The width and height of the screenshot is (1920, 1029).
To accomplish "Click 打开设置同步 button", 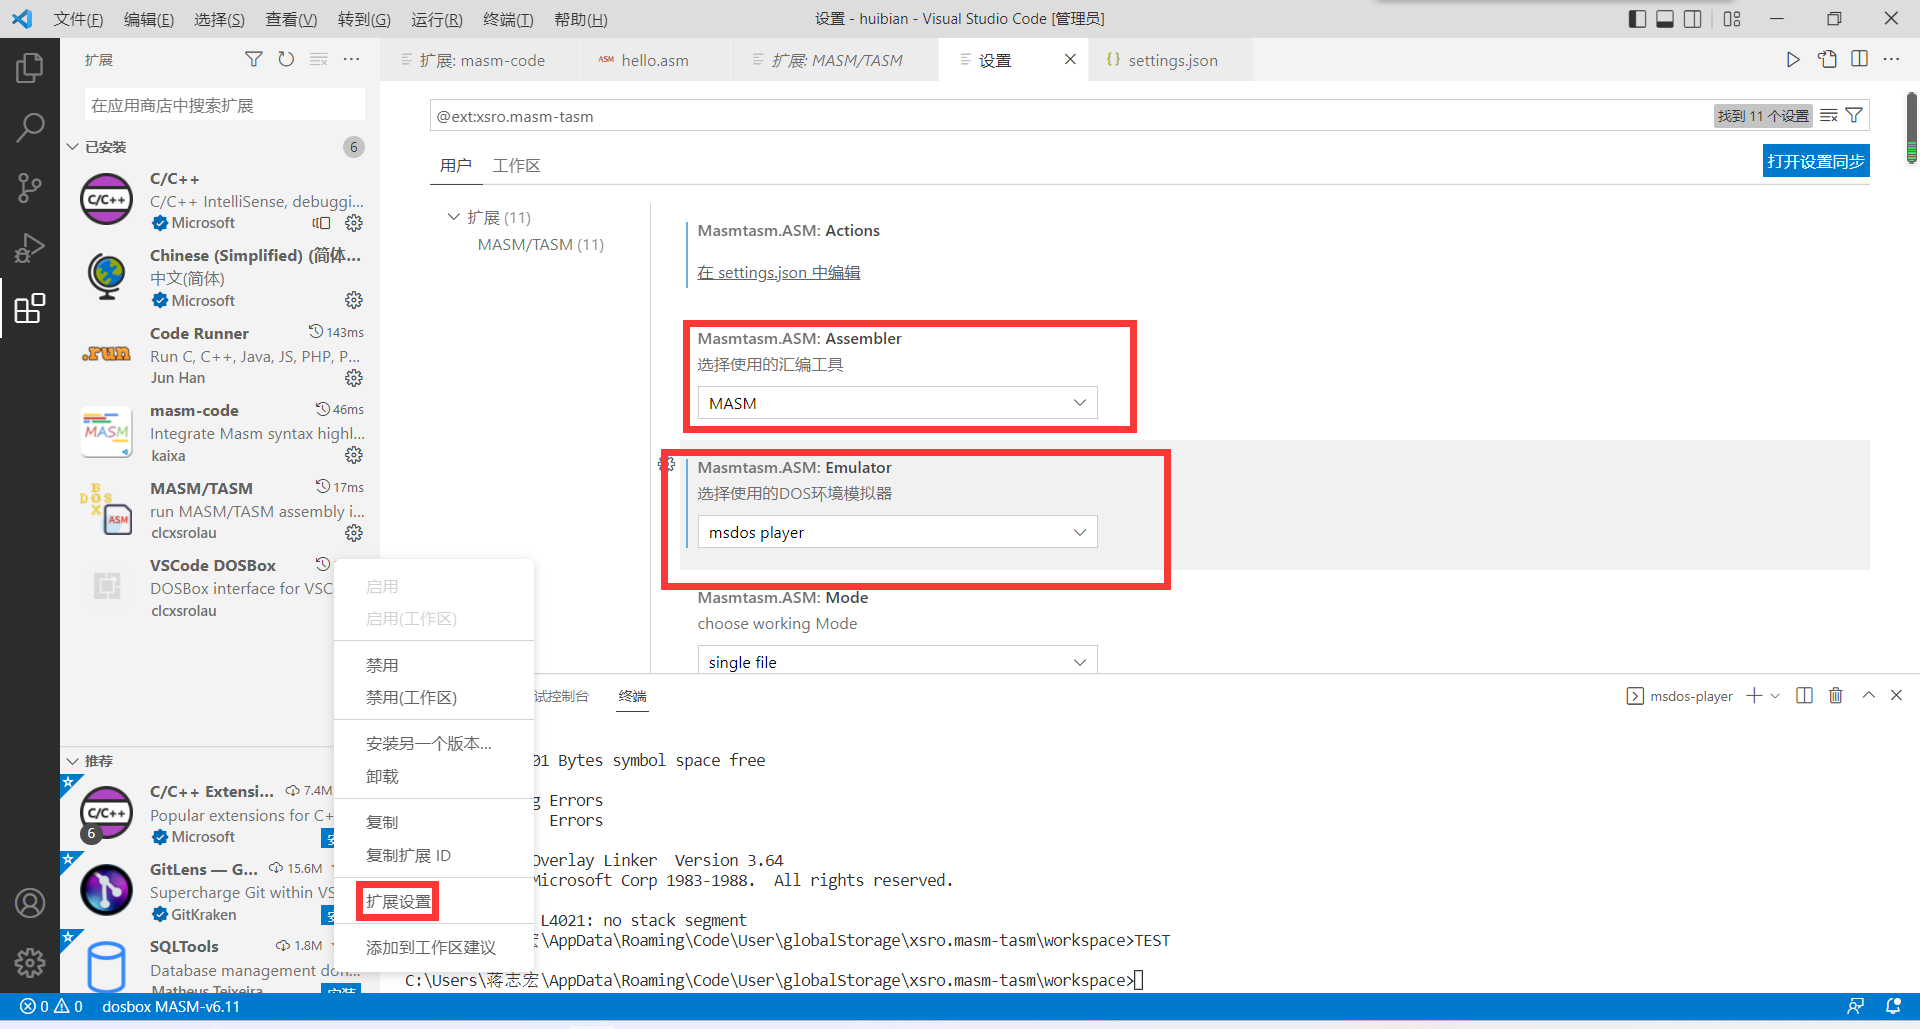I will tap(1816, 161).
